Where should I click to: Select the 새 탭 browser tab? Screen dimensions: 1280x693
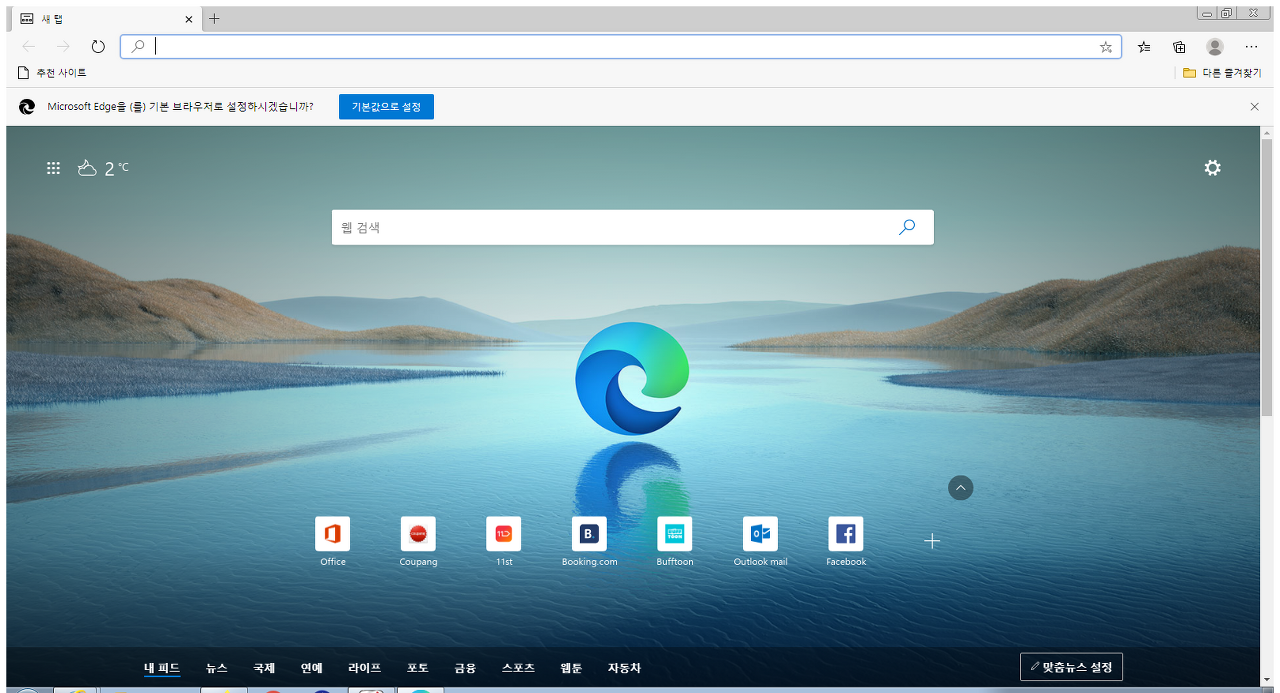(104, 19)
